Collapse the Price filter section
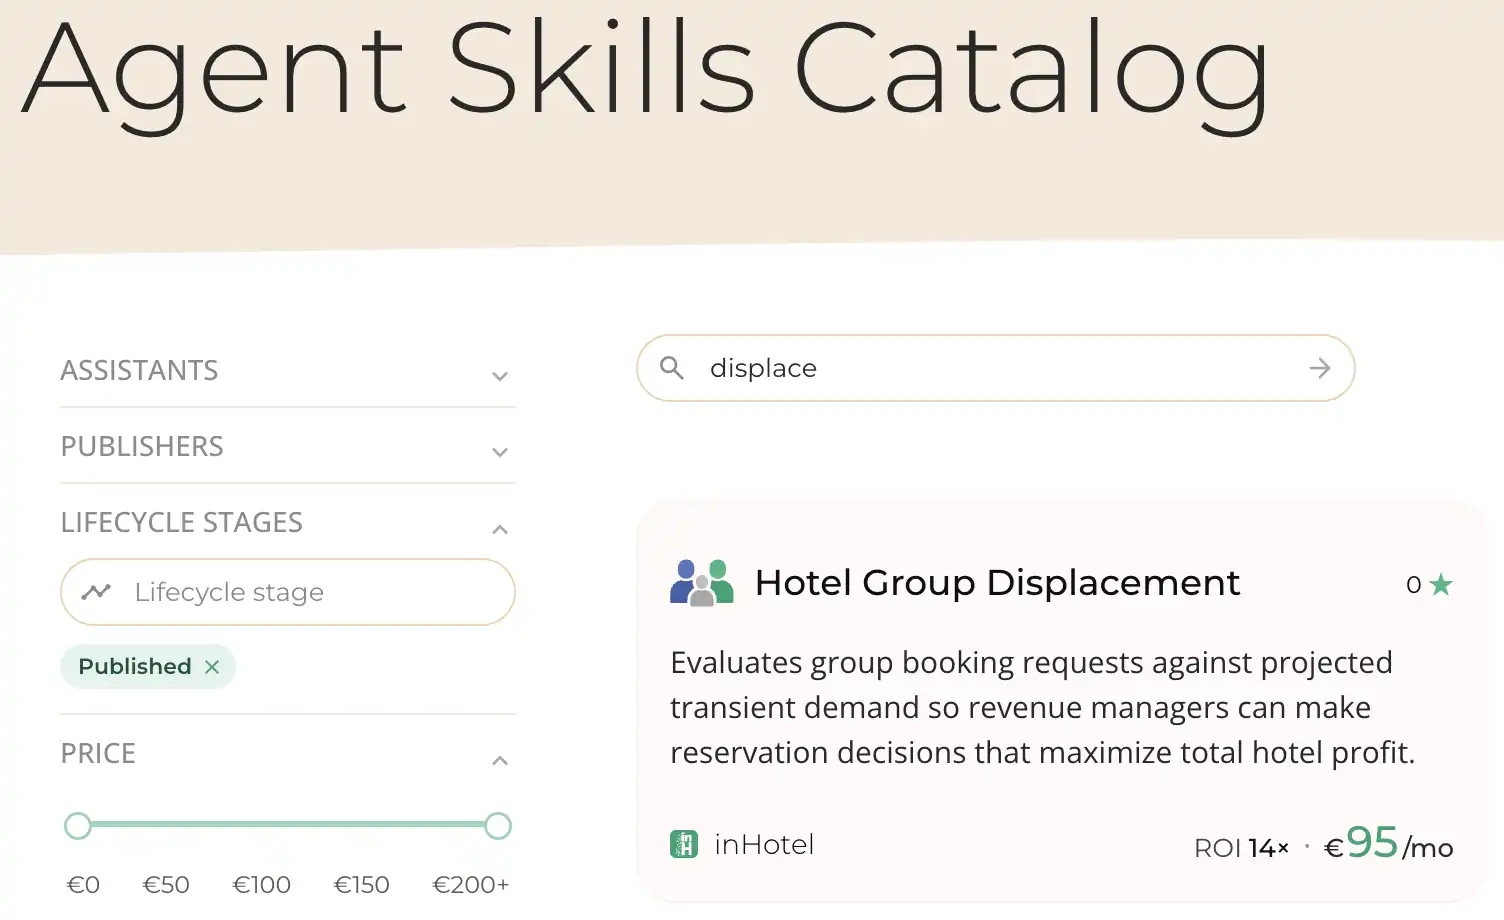This screenshot has width=1504, height=920. coord(500,761)
